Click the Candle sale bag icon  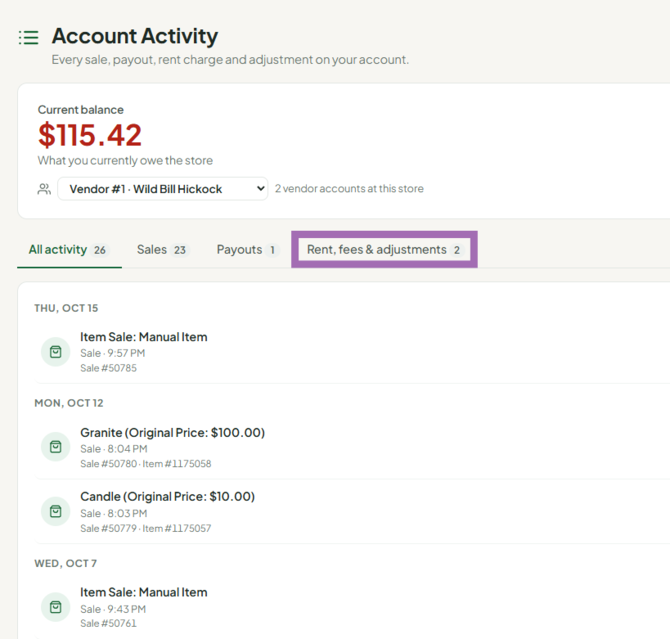point(56,511)
